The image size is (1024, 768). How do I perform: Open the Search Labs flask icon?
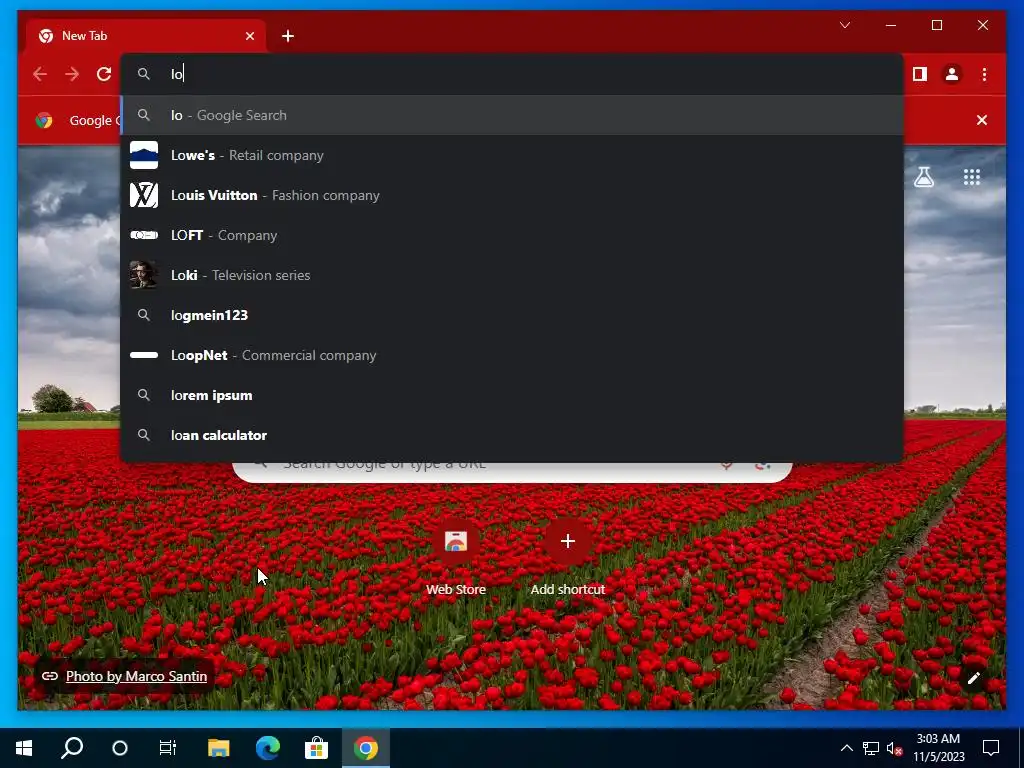923,177
